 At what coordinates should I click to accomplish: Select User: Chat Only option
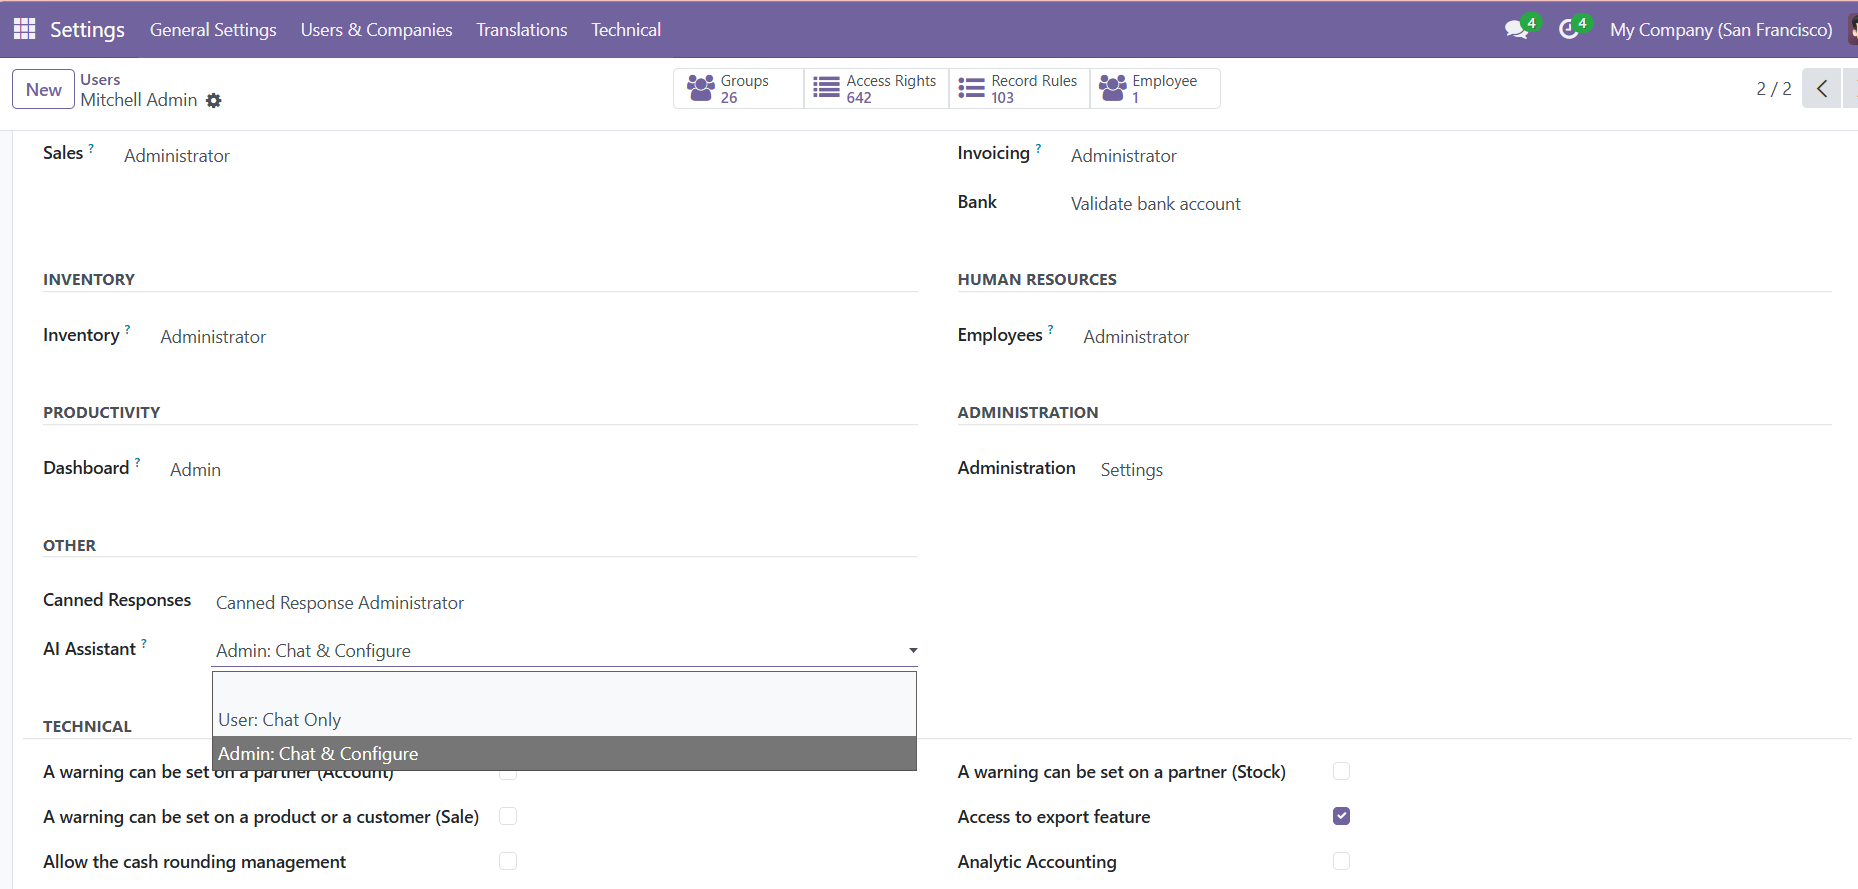pos(280,720)
